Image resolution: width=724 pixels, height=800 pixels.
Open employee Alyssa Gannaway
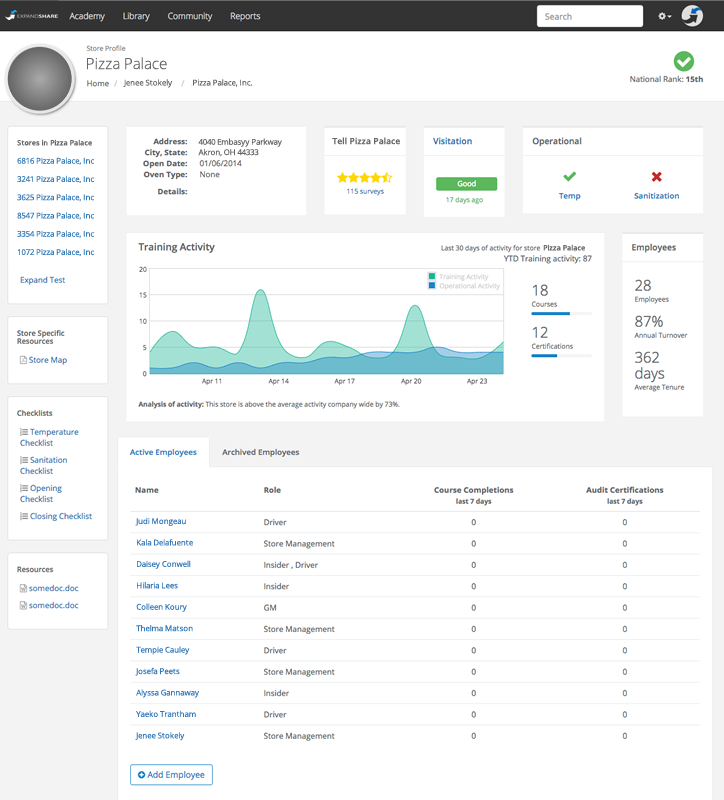167,693
